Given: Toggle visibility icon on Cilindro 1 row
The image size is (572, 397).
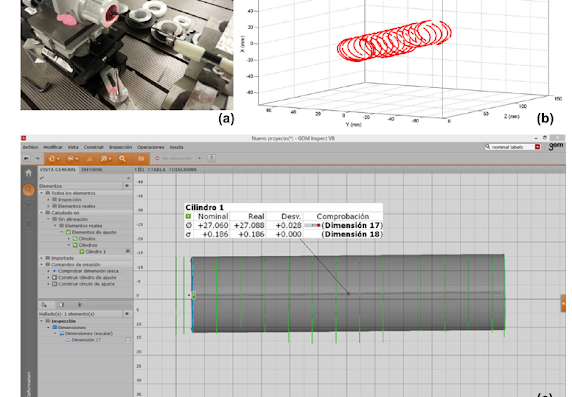Looking at the screenshot, I should click(x=128, y=251).
